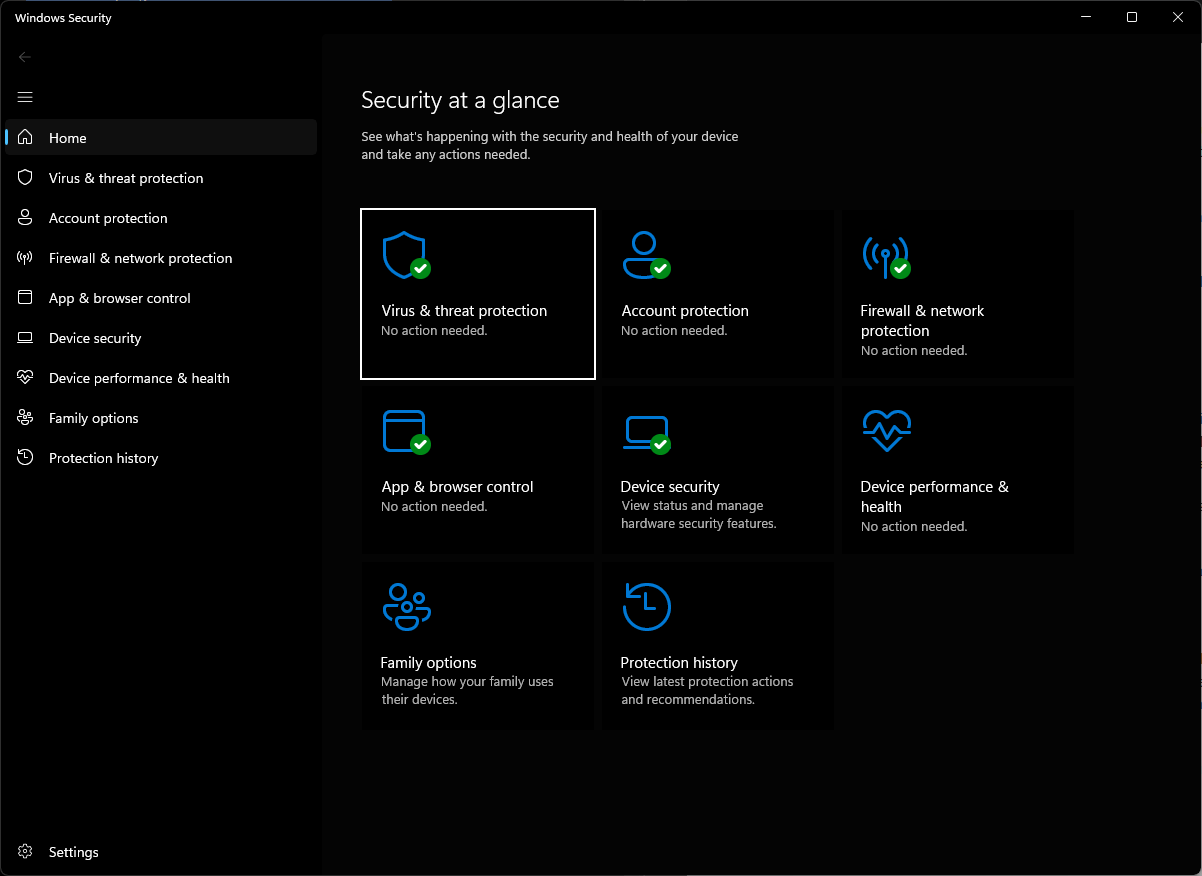The height and width of the screenshot is (876, 1202).
Task: Click the Account protection person tile icon
Action: coord(646,256)
